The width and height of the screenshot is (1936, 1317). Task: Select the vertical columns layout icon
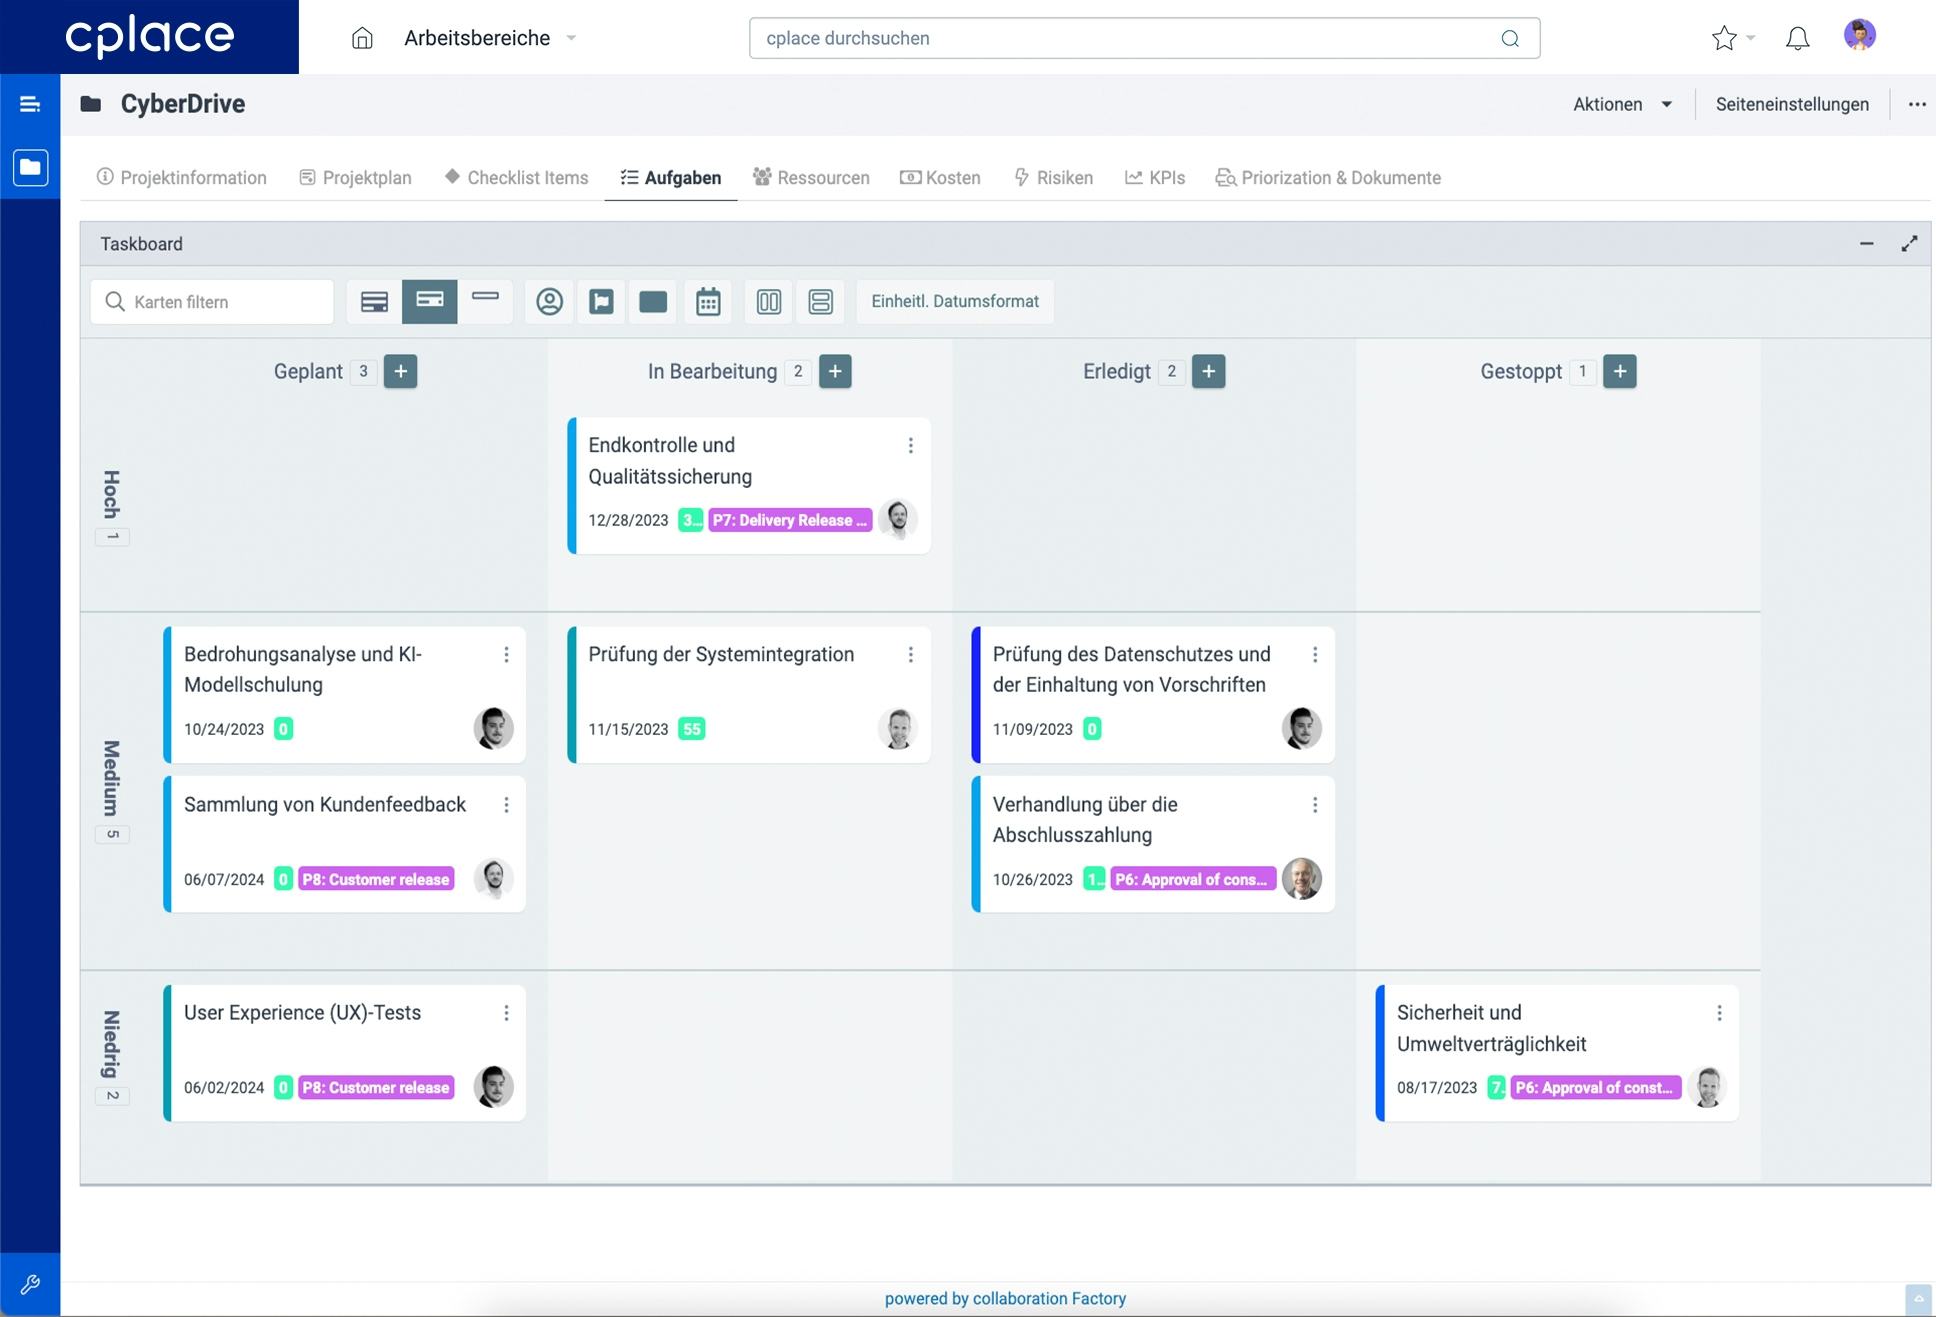pos(768,301)
